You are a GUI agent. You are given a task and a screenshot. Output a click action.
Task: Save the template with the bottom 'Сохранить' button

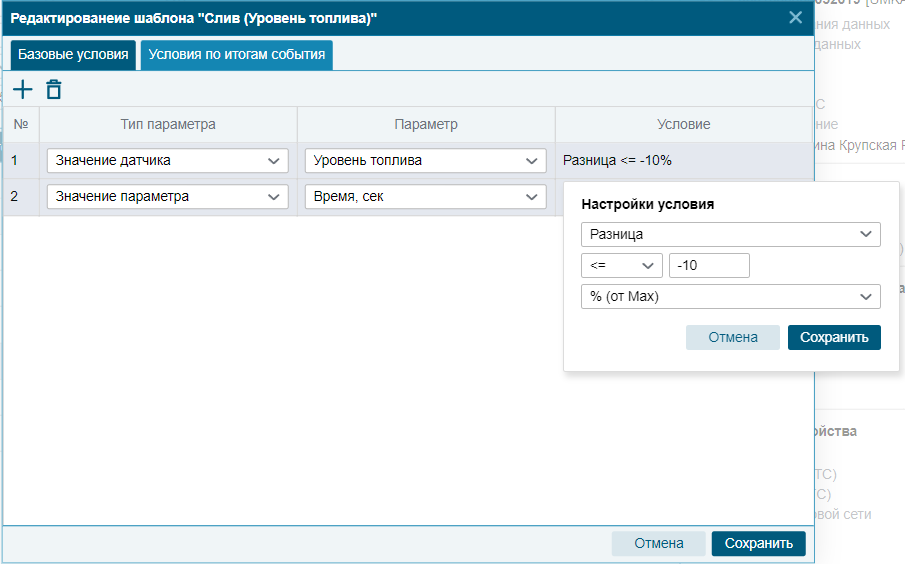click(x=758, y=543)
